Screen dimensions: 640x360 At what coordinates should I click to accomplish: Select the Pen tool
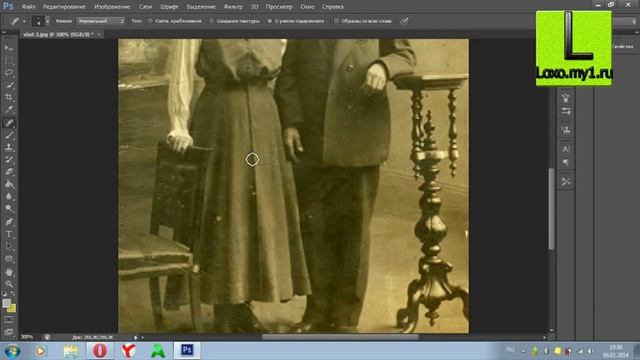pos(9,222)
